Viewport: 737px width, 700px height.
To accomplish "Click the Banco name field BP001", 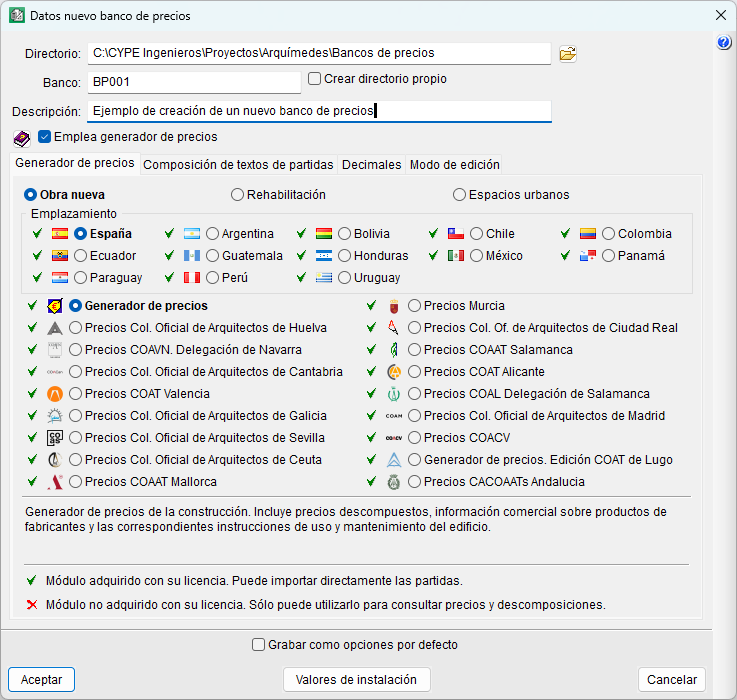I will click(x=194, y=83).
